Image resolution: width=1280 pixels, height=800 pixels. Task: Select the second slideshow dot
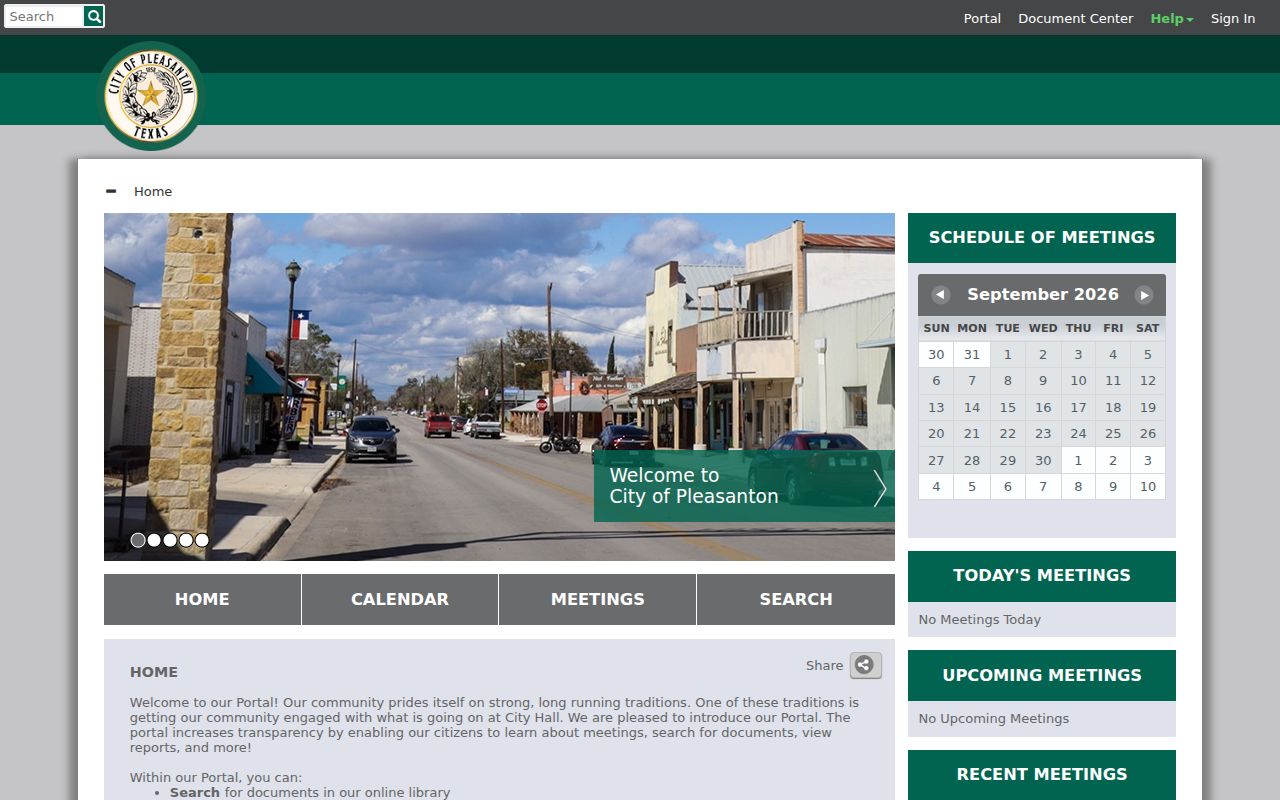tap(154, 540)
